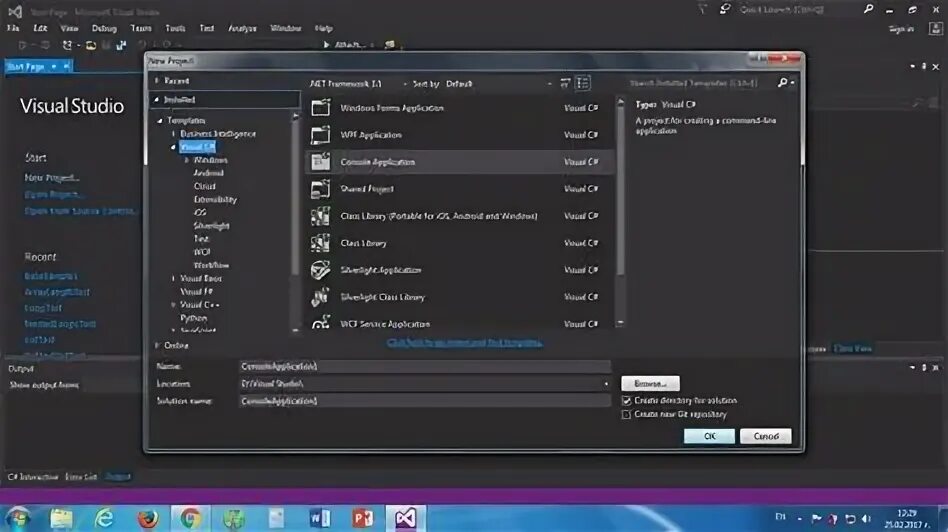Image resolution: width=948 pixels, height=532 pixels.
Task: Select the Console Application template icon
Action: [x=320, y=161]
